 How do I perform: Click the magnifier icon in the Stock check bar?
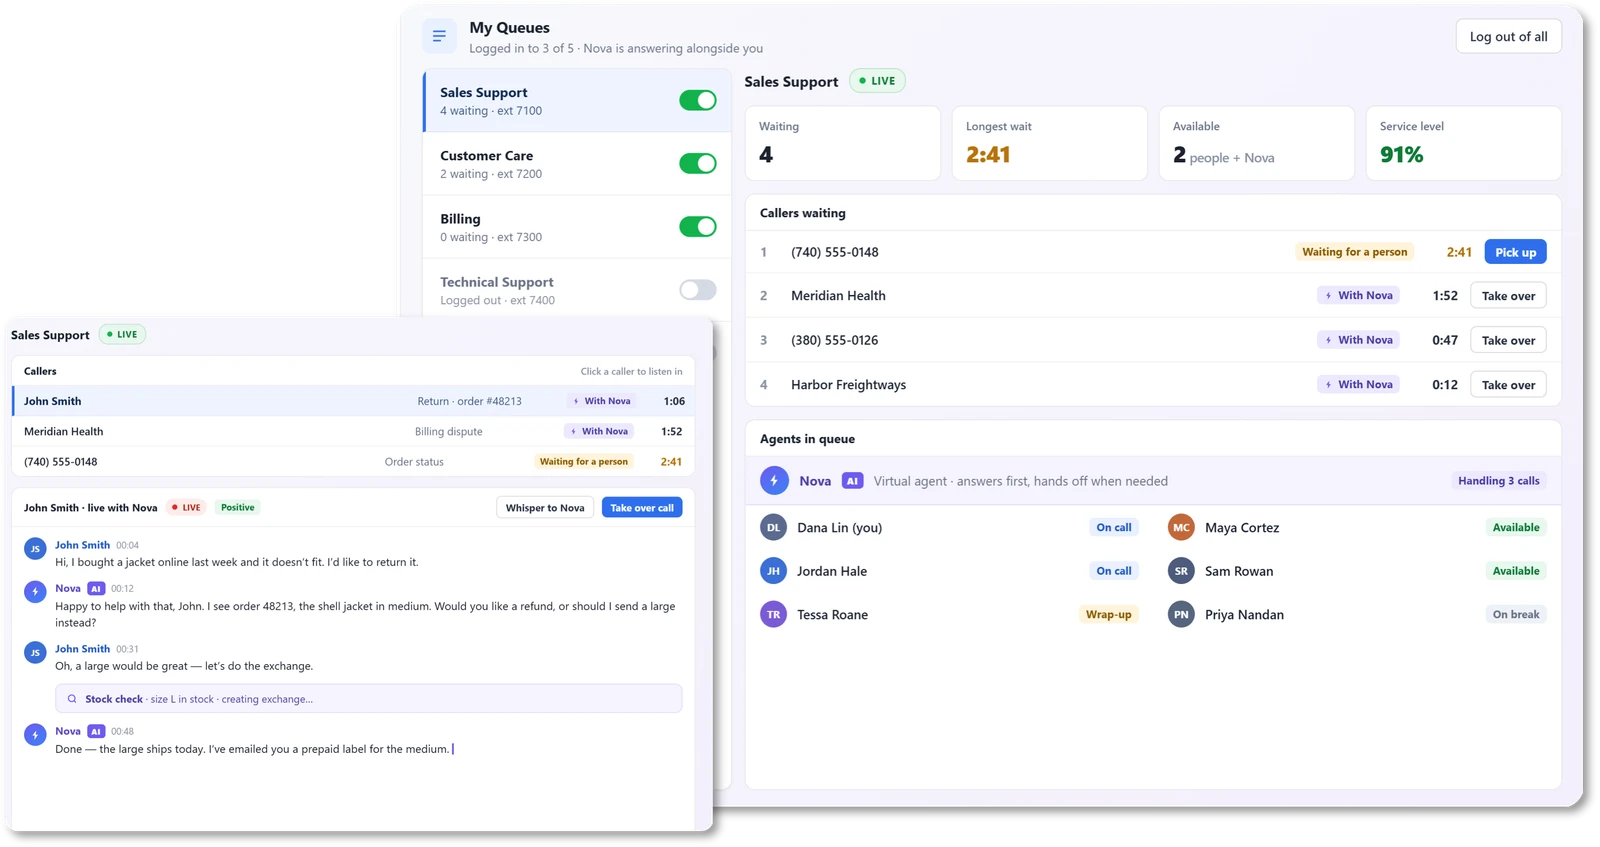pyautogui.click(x=72, y=699)
